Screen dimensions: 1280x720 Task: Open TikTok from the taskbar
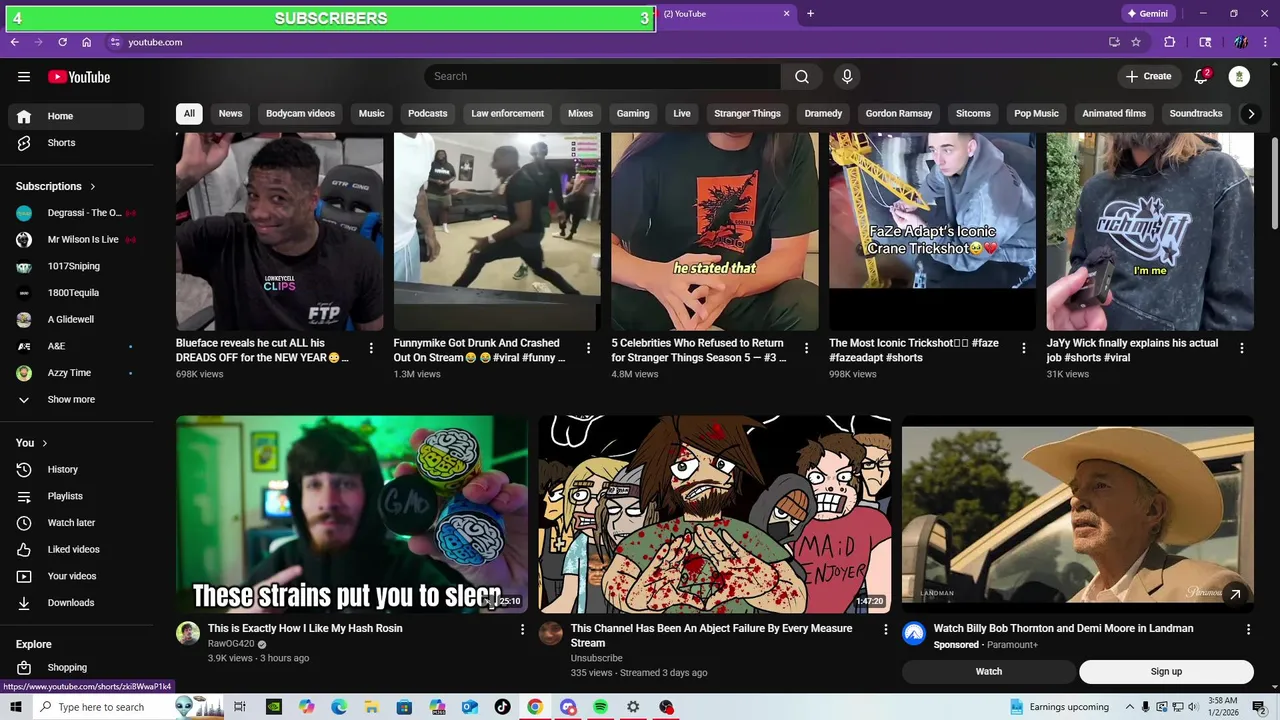502,707
